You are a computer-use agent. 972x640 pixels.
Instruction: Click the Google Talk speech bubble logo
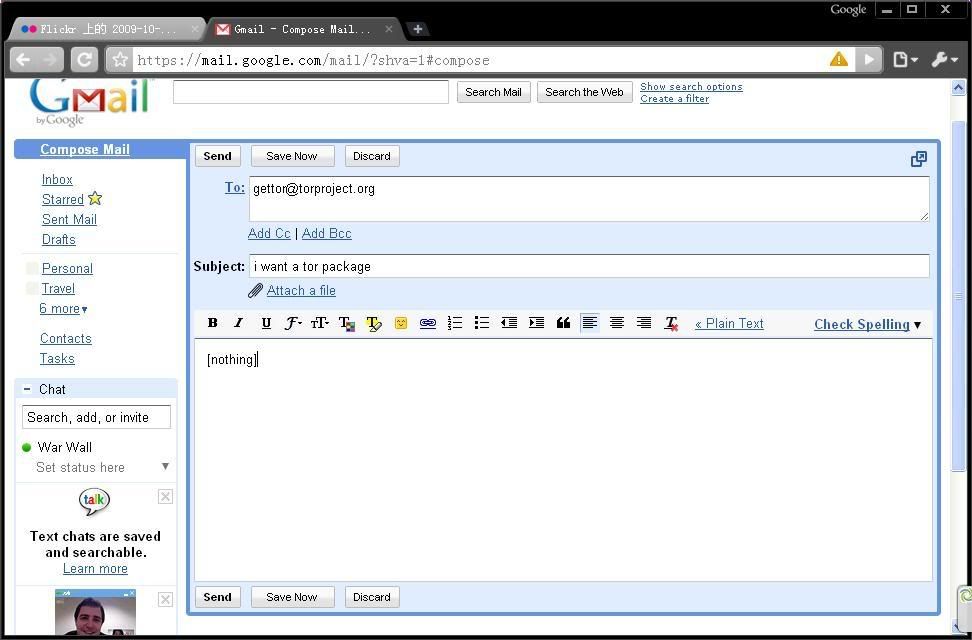click(94, 501)
